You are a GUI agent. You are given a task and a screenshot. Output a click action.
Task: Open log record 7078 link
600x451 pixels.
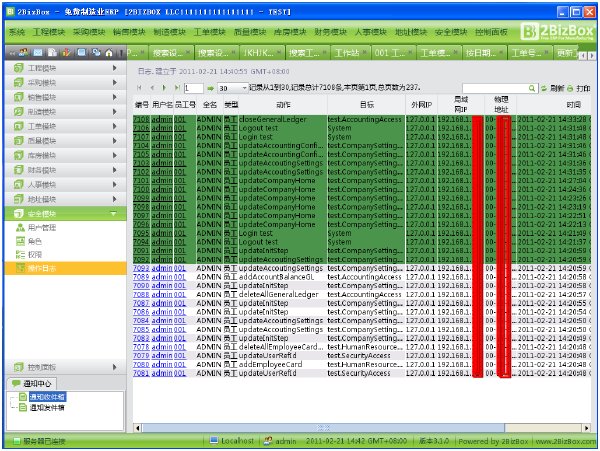coord(141,347)
